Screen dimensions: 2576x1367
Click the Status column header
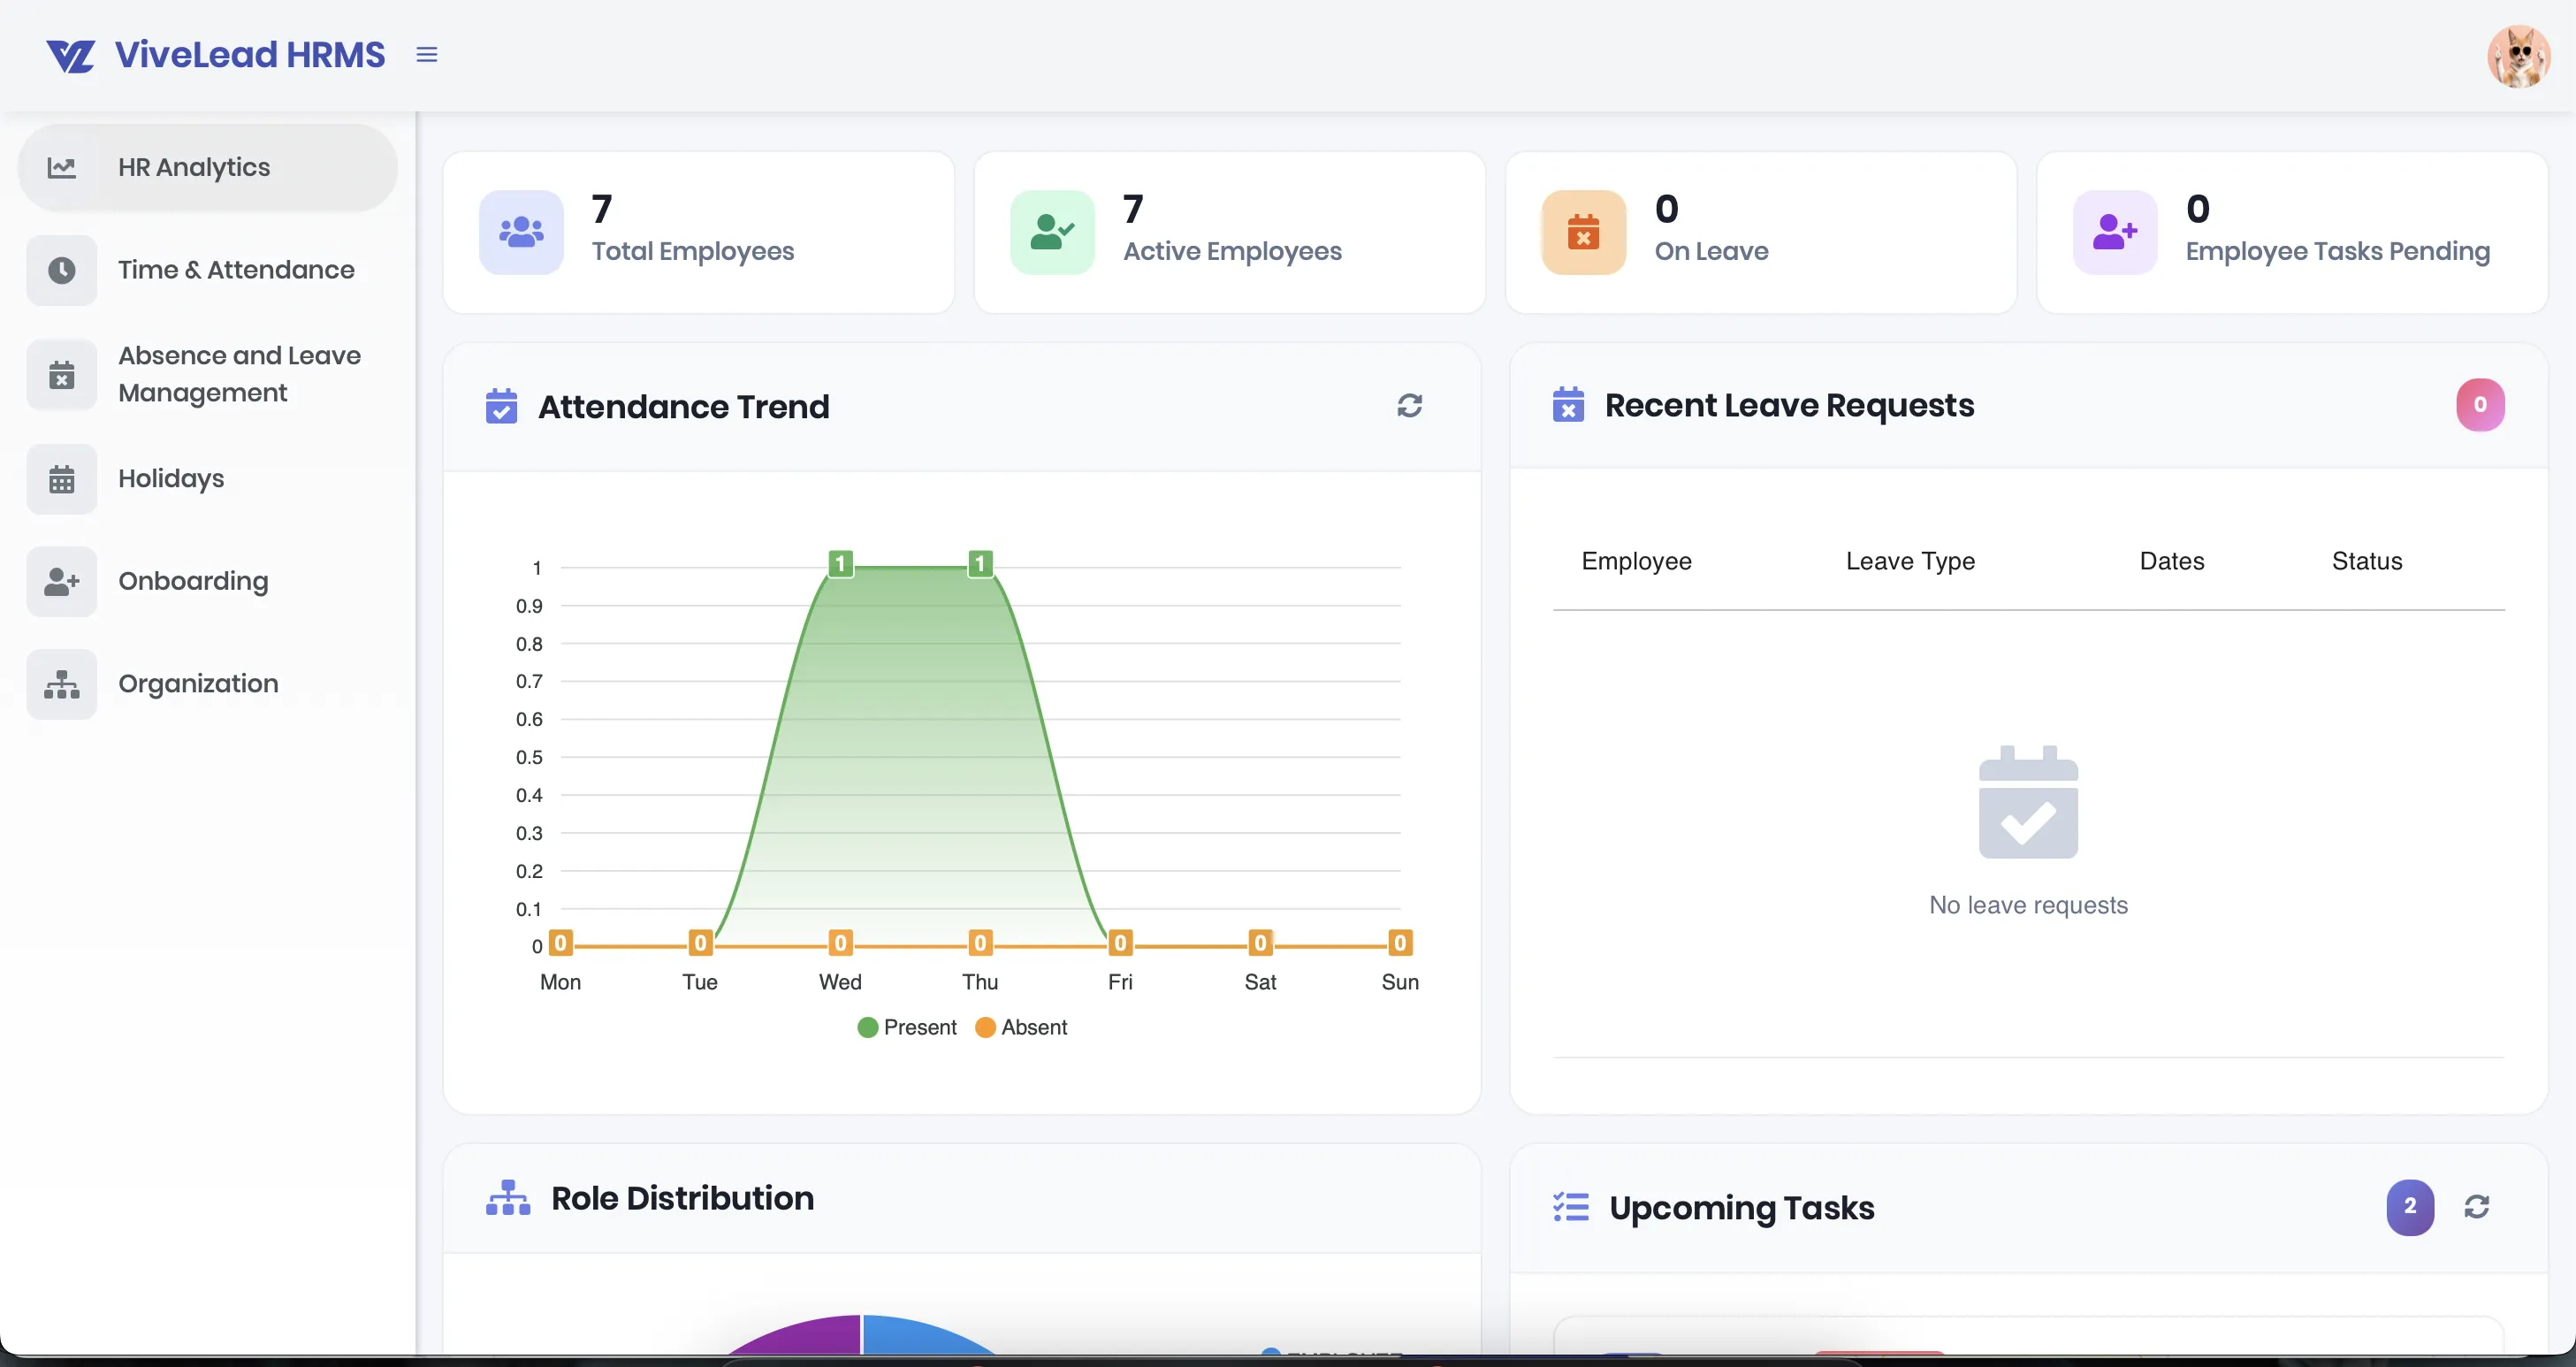tap(2367, 561)
